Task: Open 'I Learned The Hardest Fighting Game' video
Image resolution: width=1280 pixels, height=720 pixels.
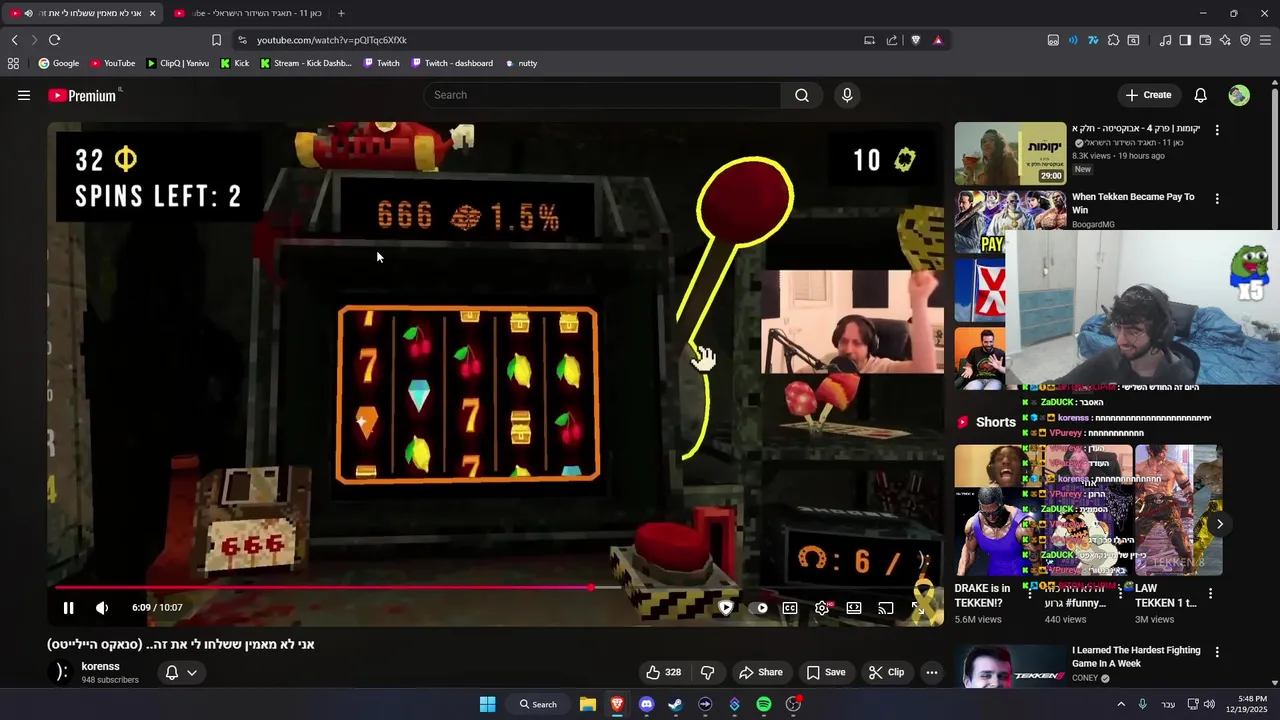Action: [1136, 656]
